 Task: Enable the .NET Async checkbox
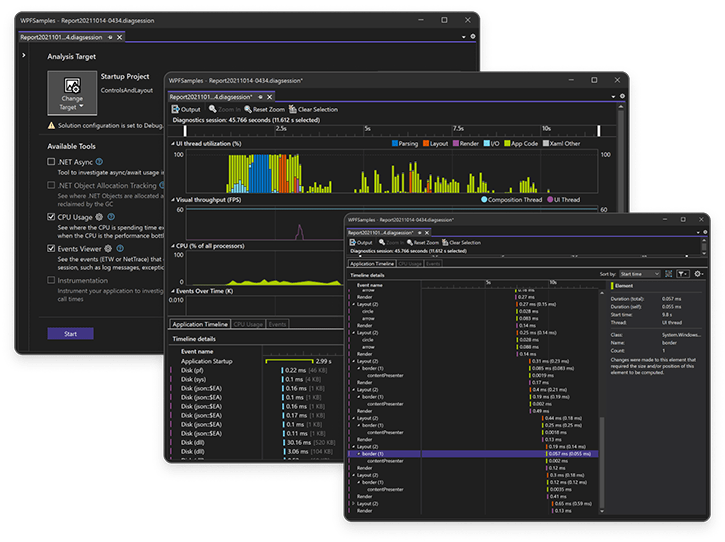click(52, 161)
